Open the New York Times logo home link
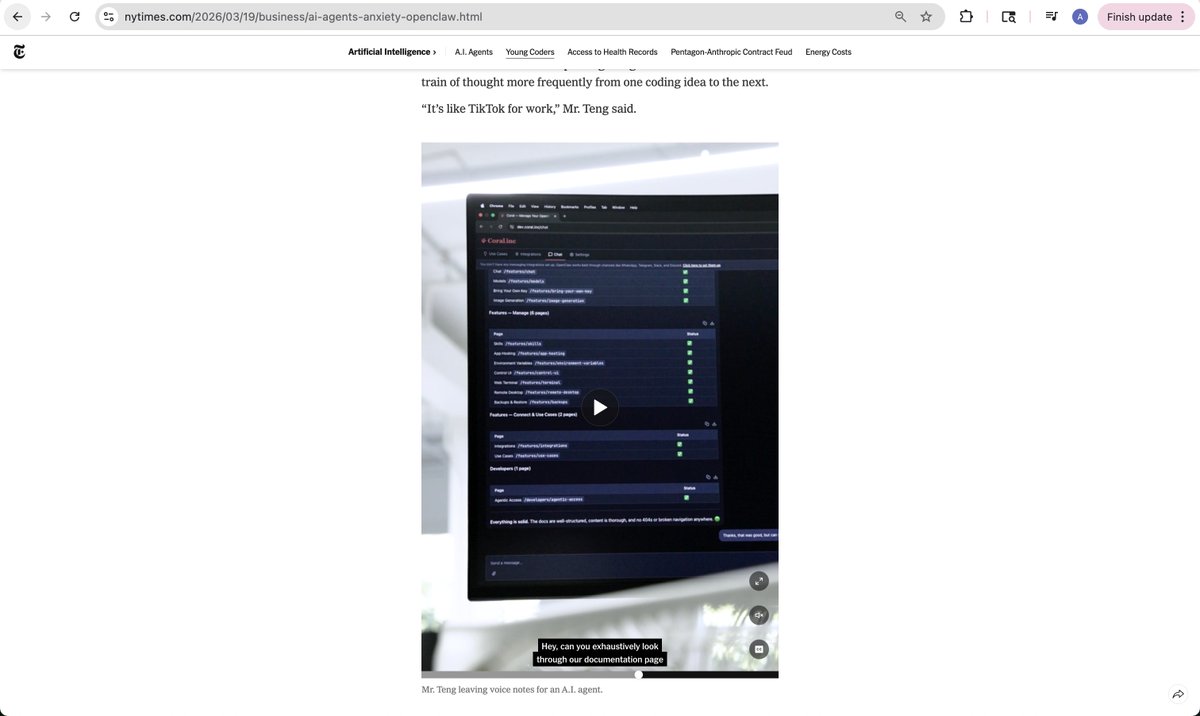The image size is (1200, 716). coord(20,52)
